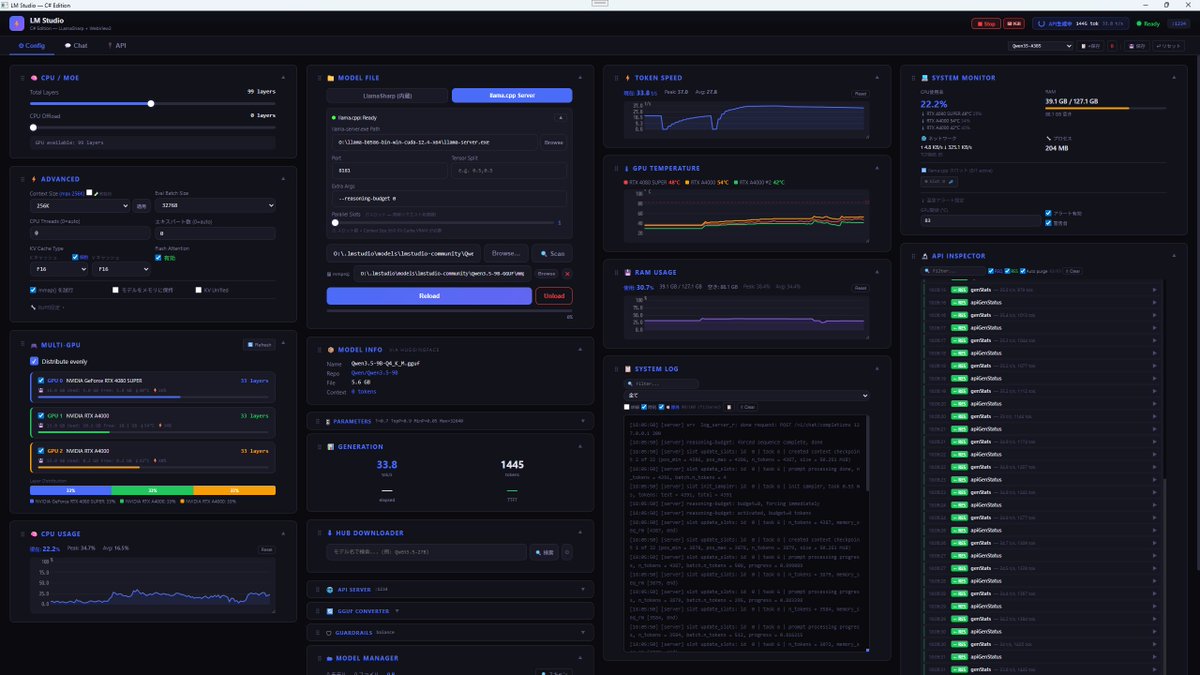Toggle the KV cache sync checkbox
The width and height of the screenshot is (1200, 675).
[x=75, y=257]
